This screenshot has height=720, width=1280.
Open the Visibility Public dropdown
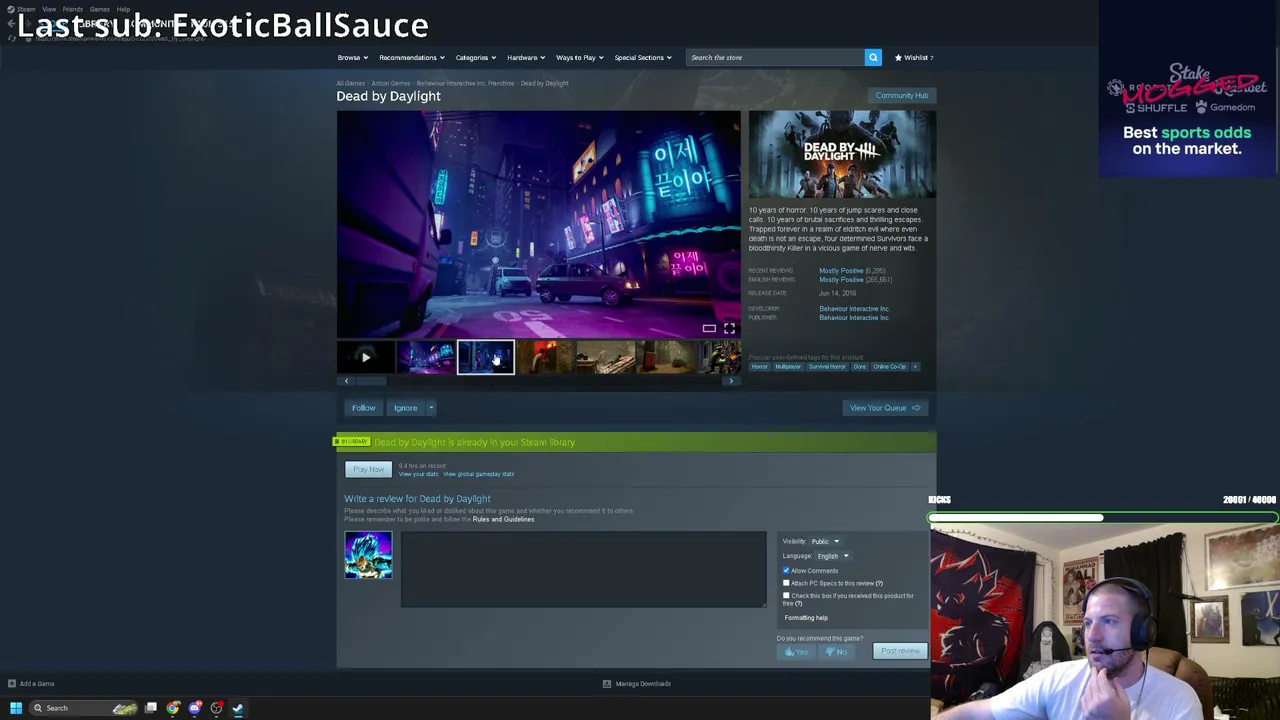[x=824, y=542]
